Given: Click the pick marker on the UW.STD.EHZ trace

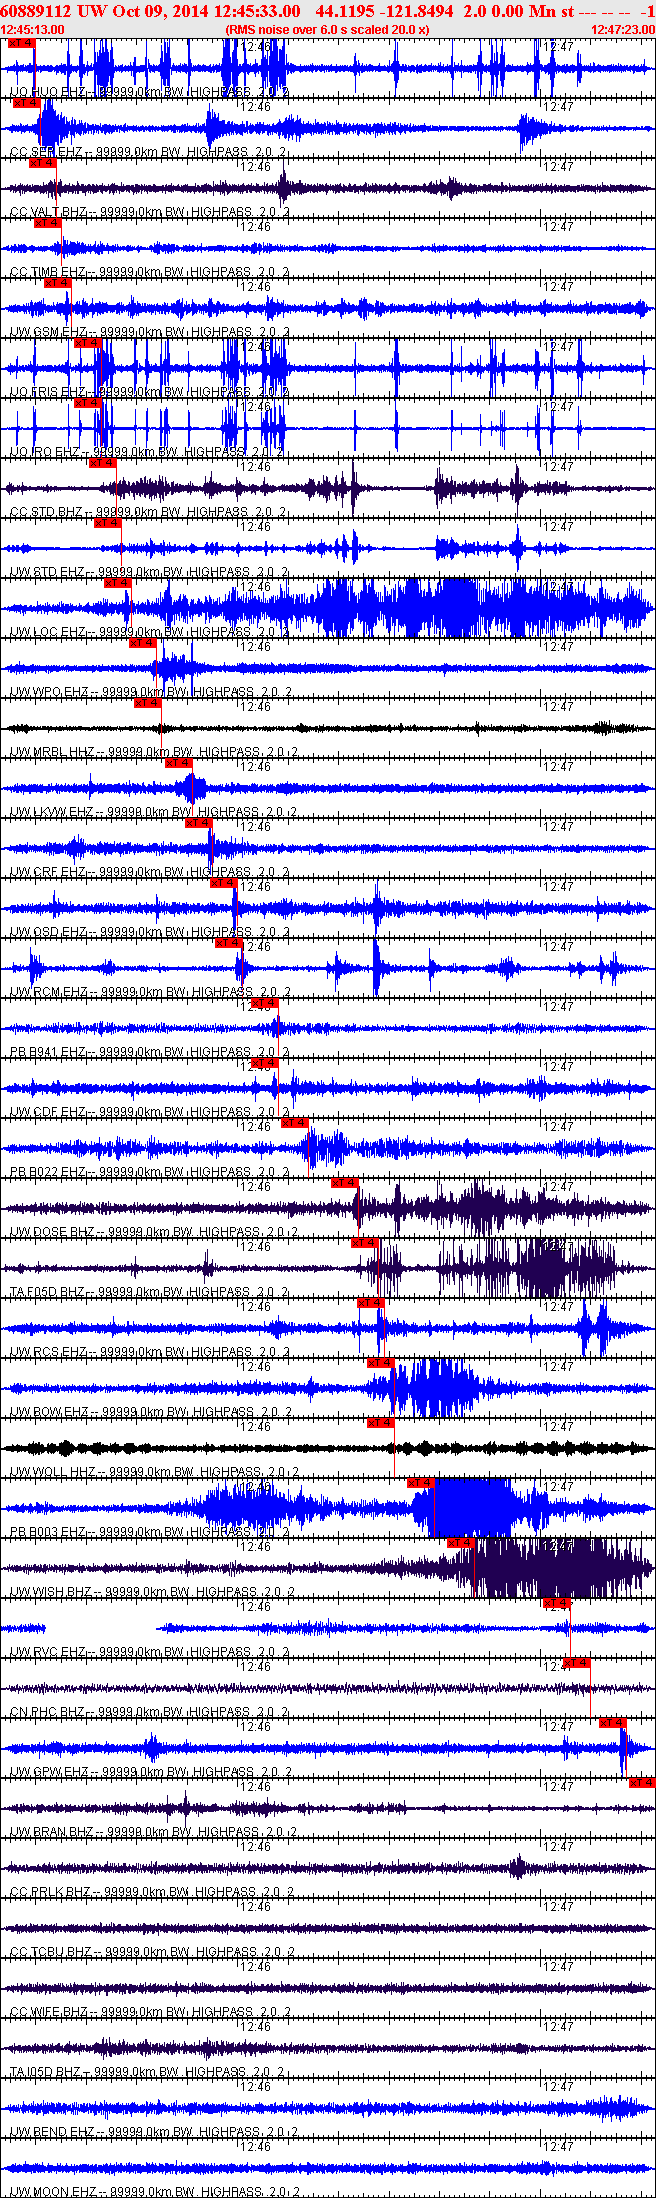Looking at the screenshot, I should [x=108, y=523].
